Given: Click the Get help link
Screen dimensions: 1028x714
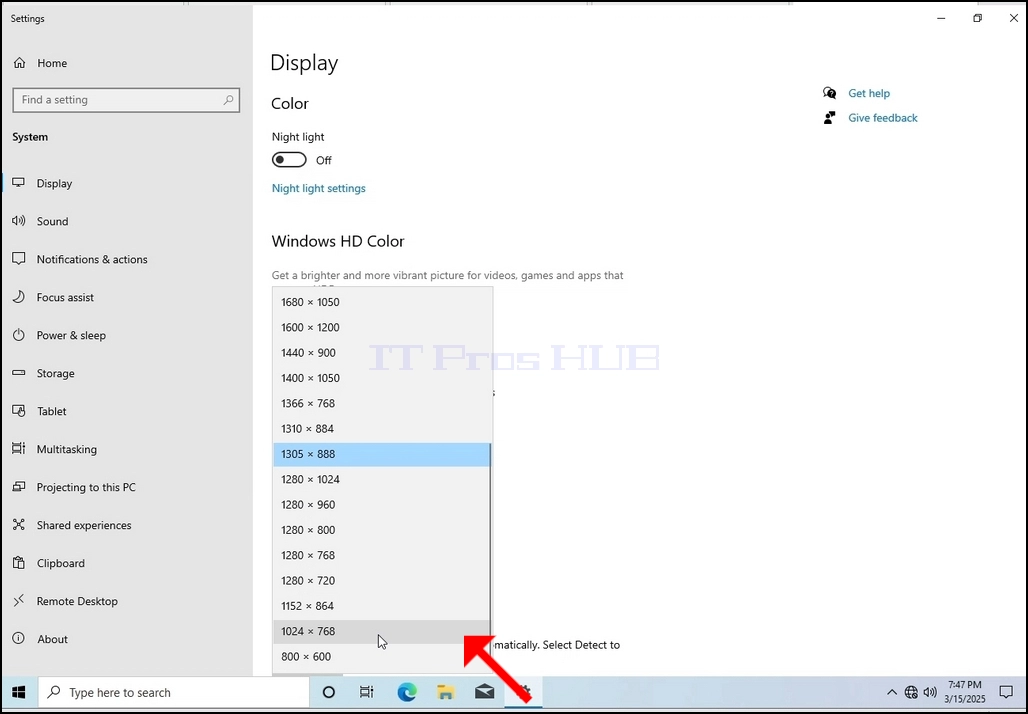Looking at the screenshot, I should point(869,93).
